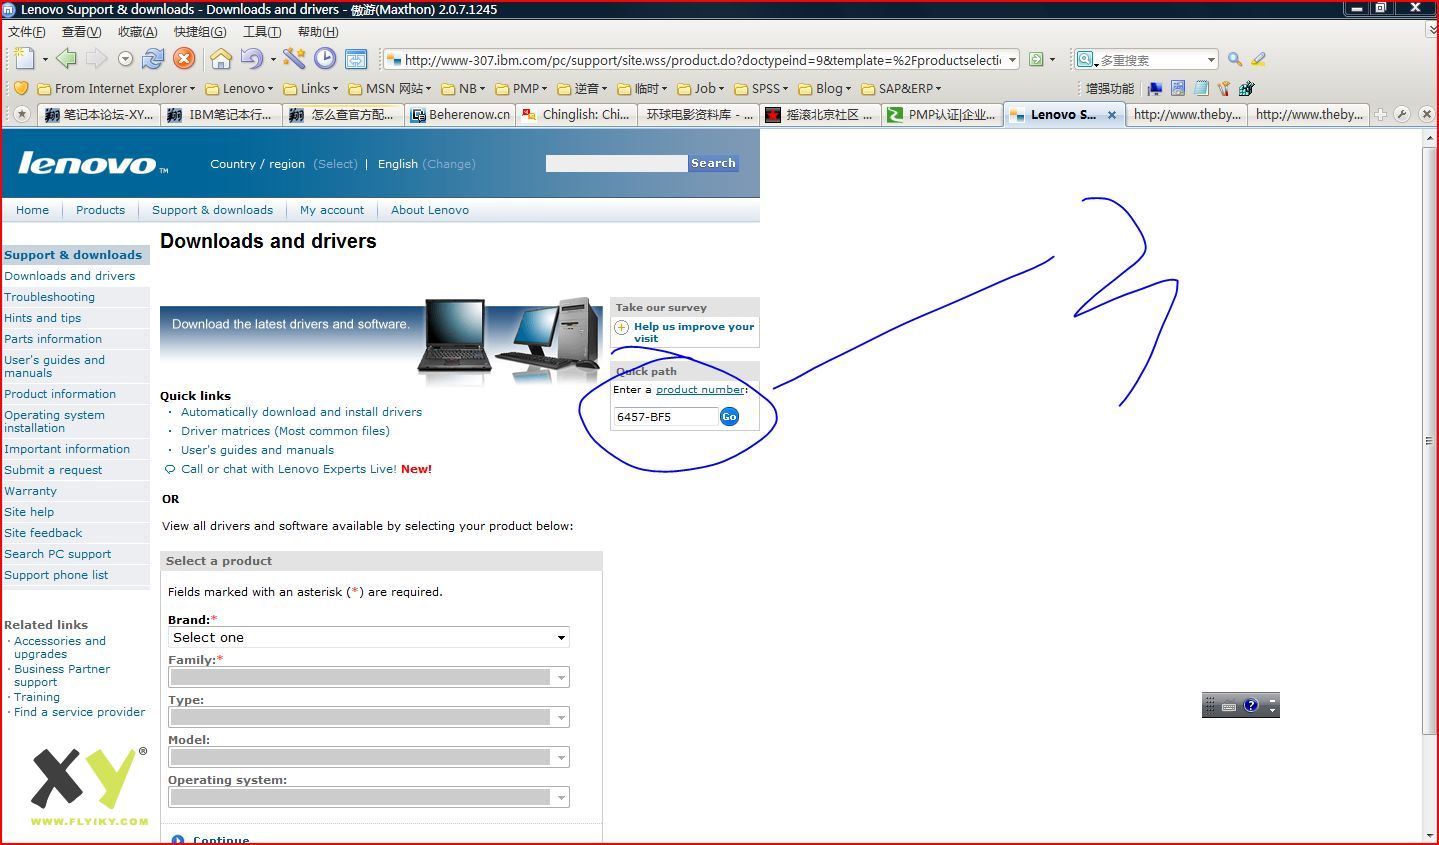Click the vertical page scrollbar
Image resolution: width=1439 pixels, height=845 pixels.
[1429, 440]
